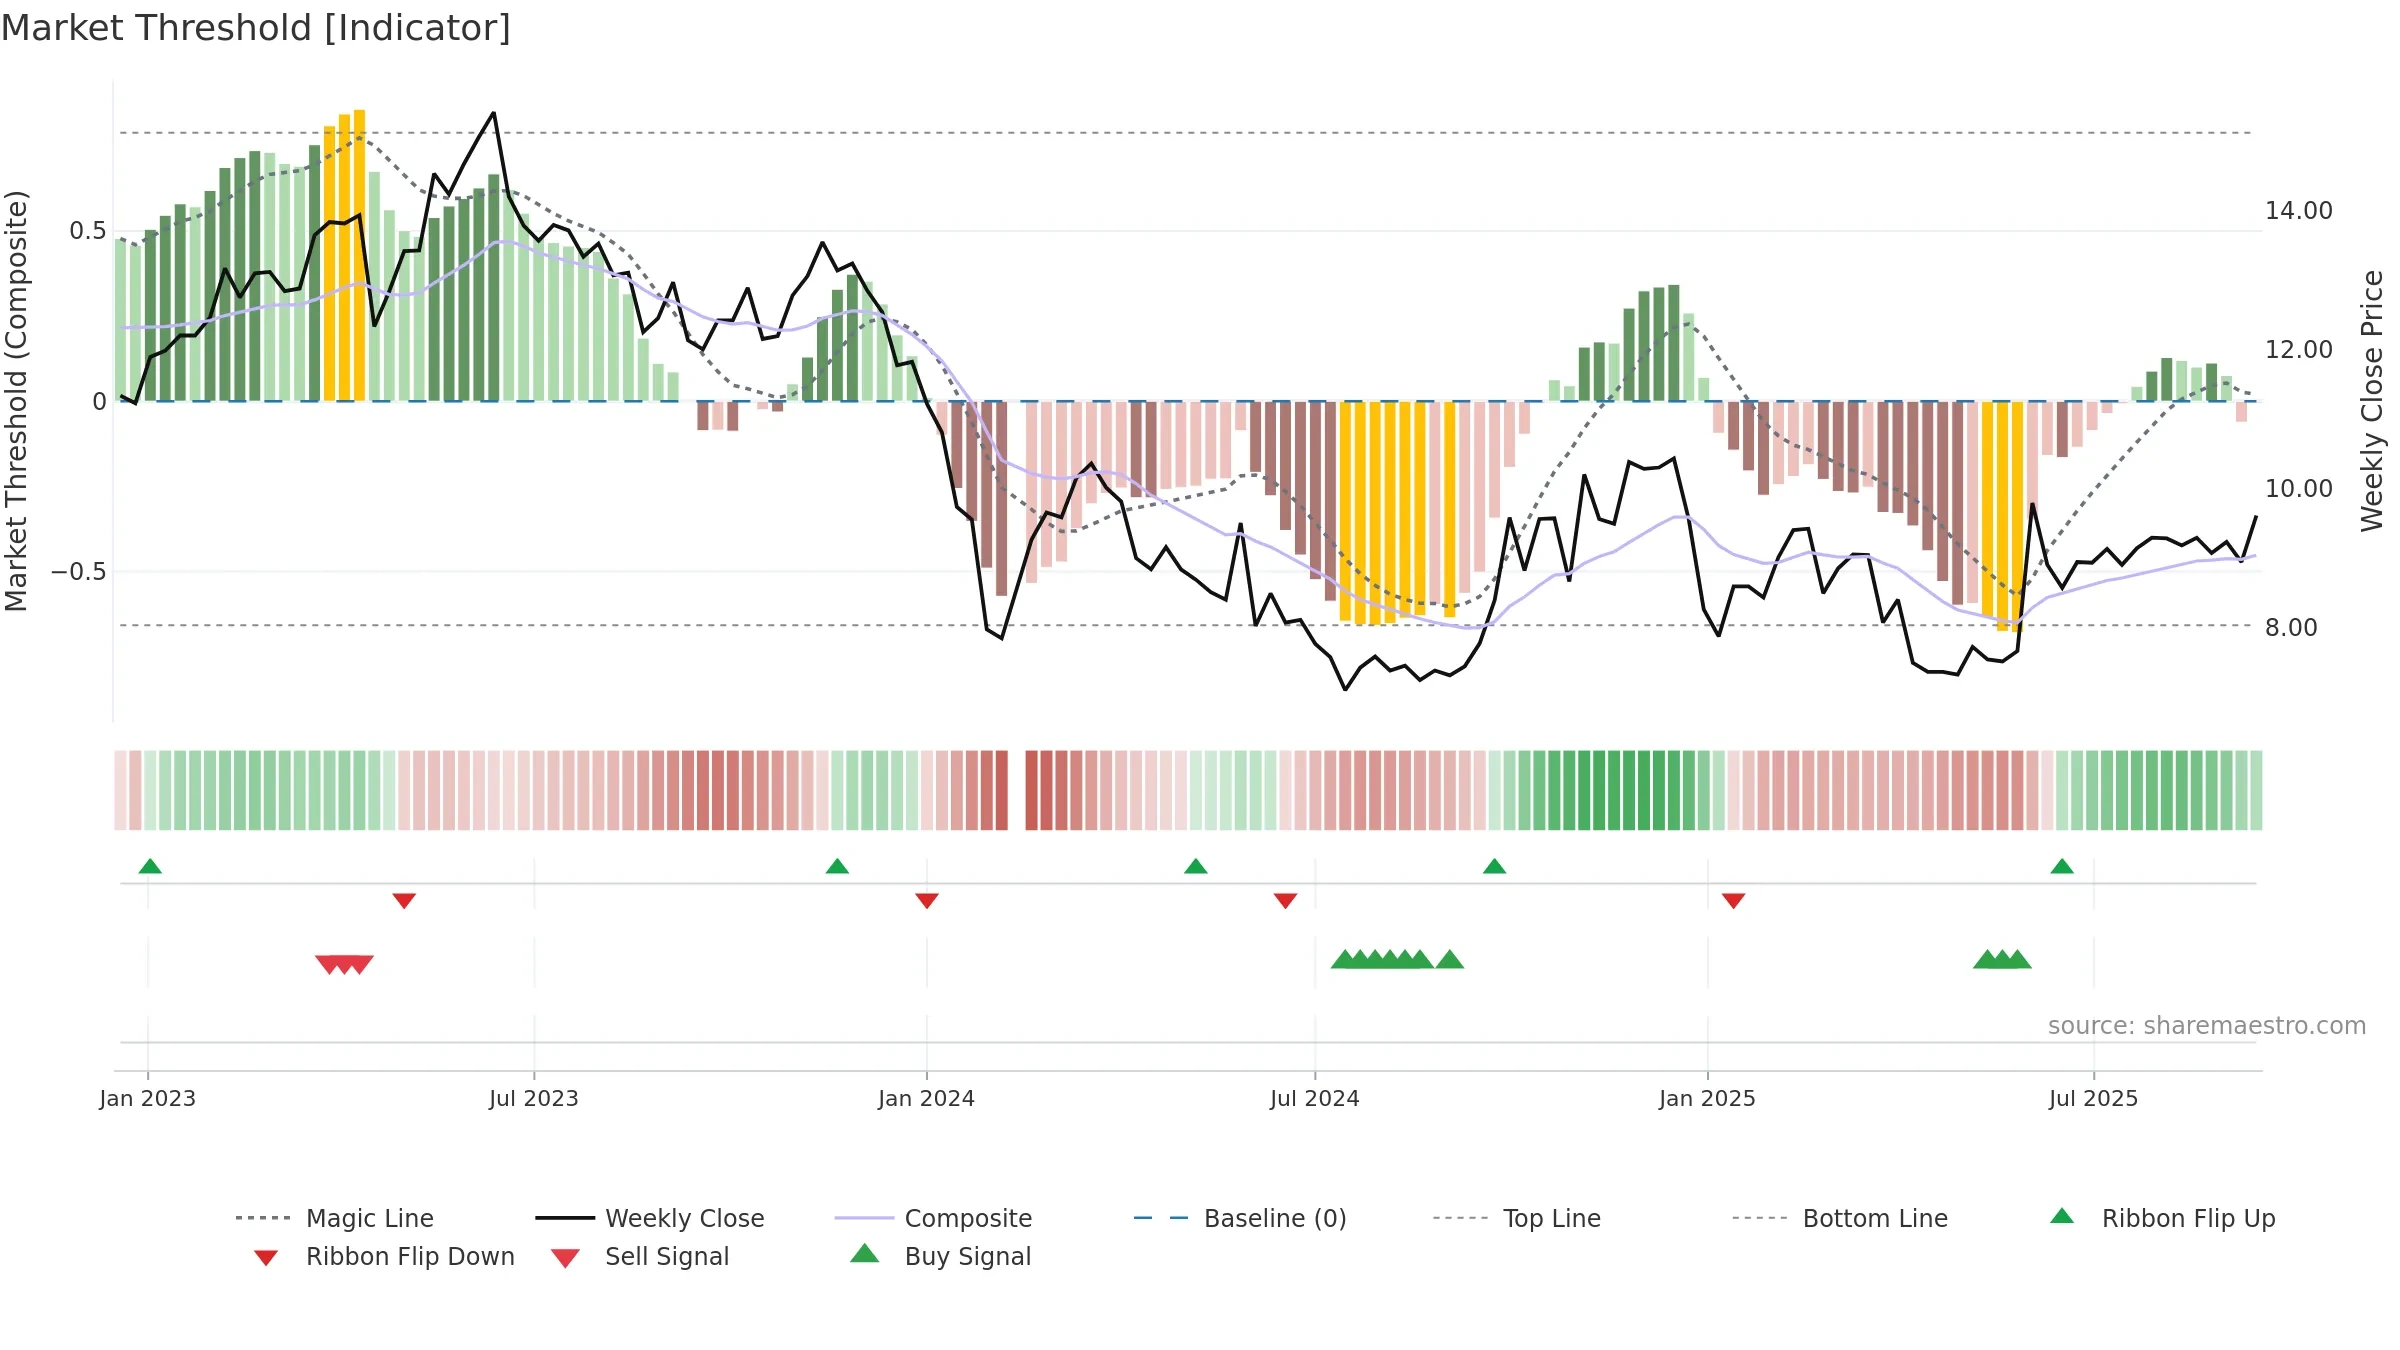Viewport: 2400px width, 1350px height.
Task: Toggle the Baseline (0) legend entry
Action: point(1240,1218)
